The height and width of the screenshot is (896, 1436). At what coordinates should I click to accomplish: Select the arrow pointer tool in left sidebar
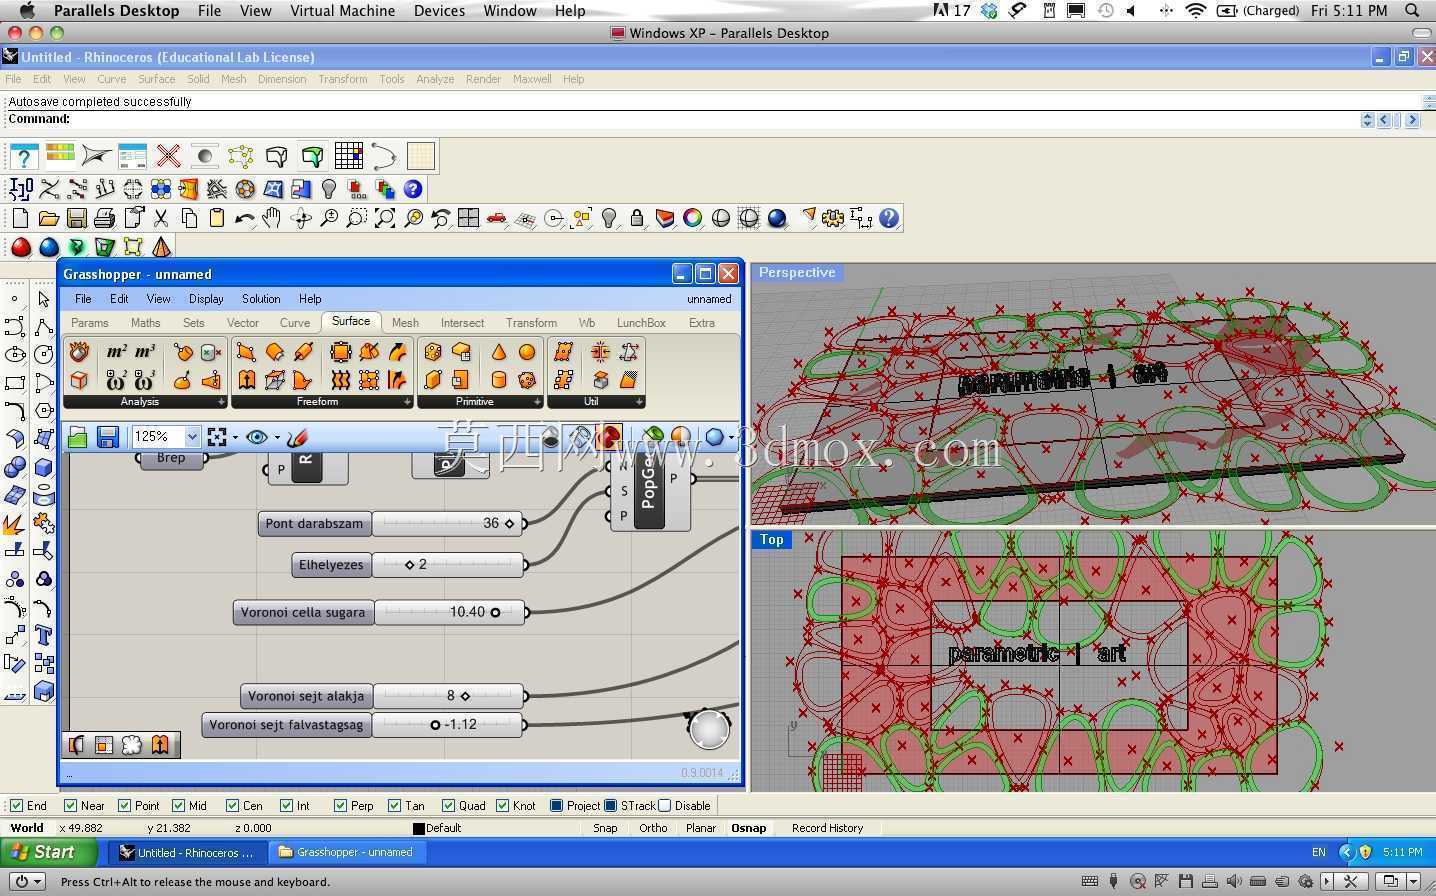pyautogui.click(x=43, y=299)
